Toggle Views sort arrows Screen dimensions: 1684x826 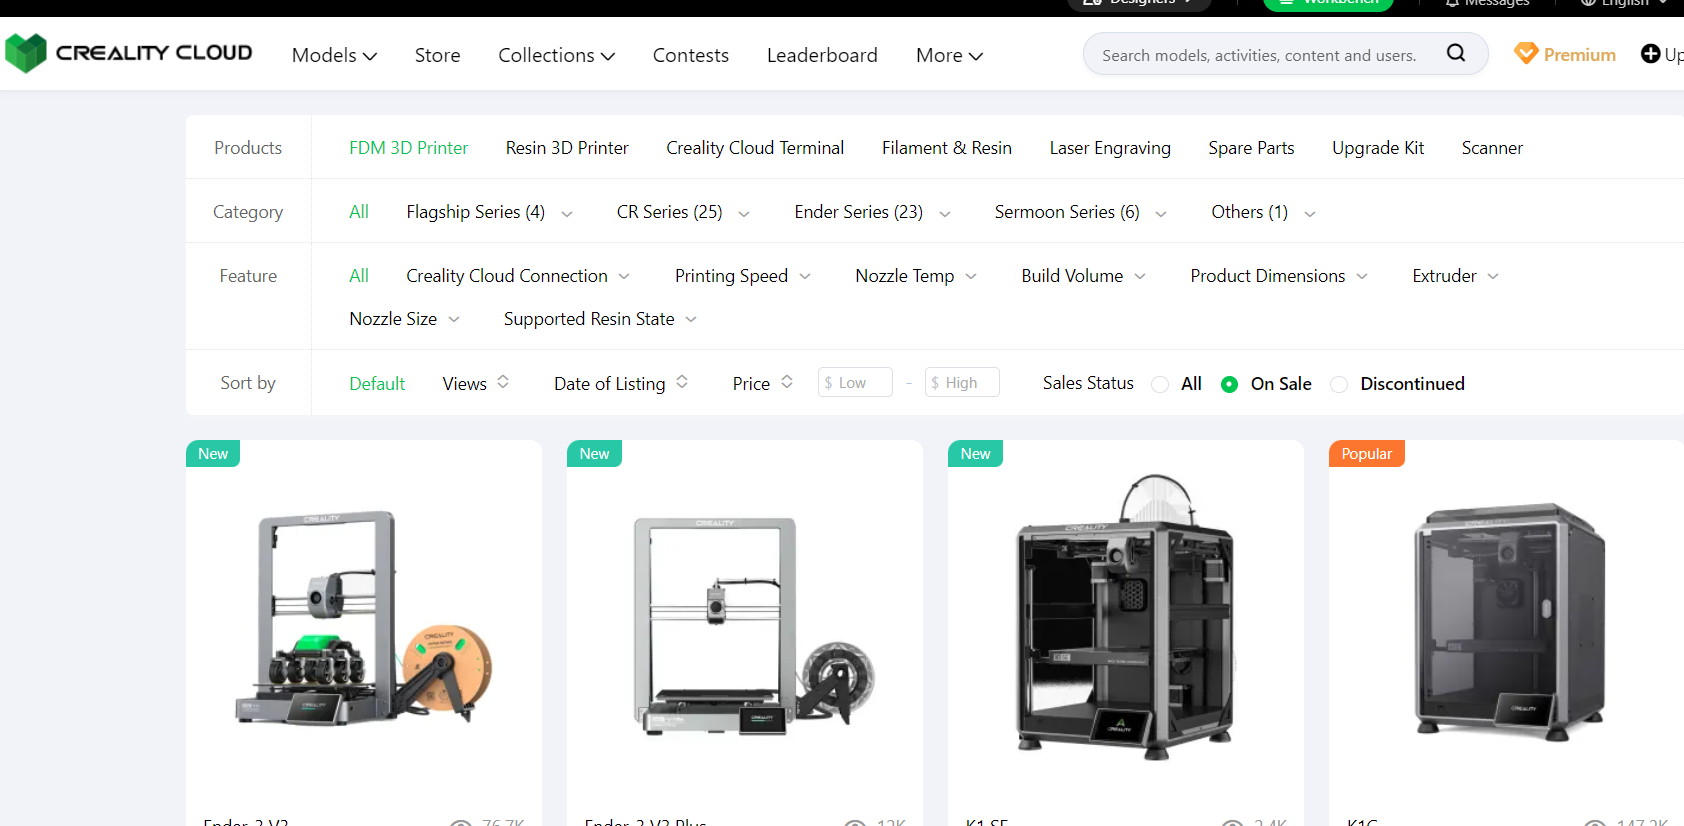click(x=503, y=382)
